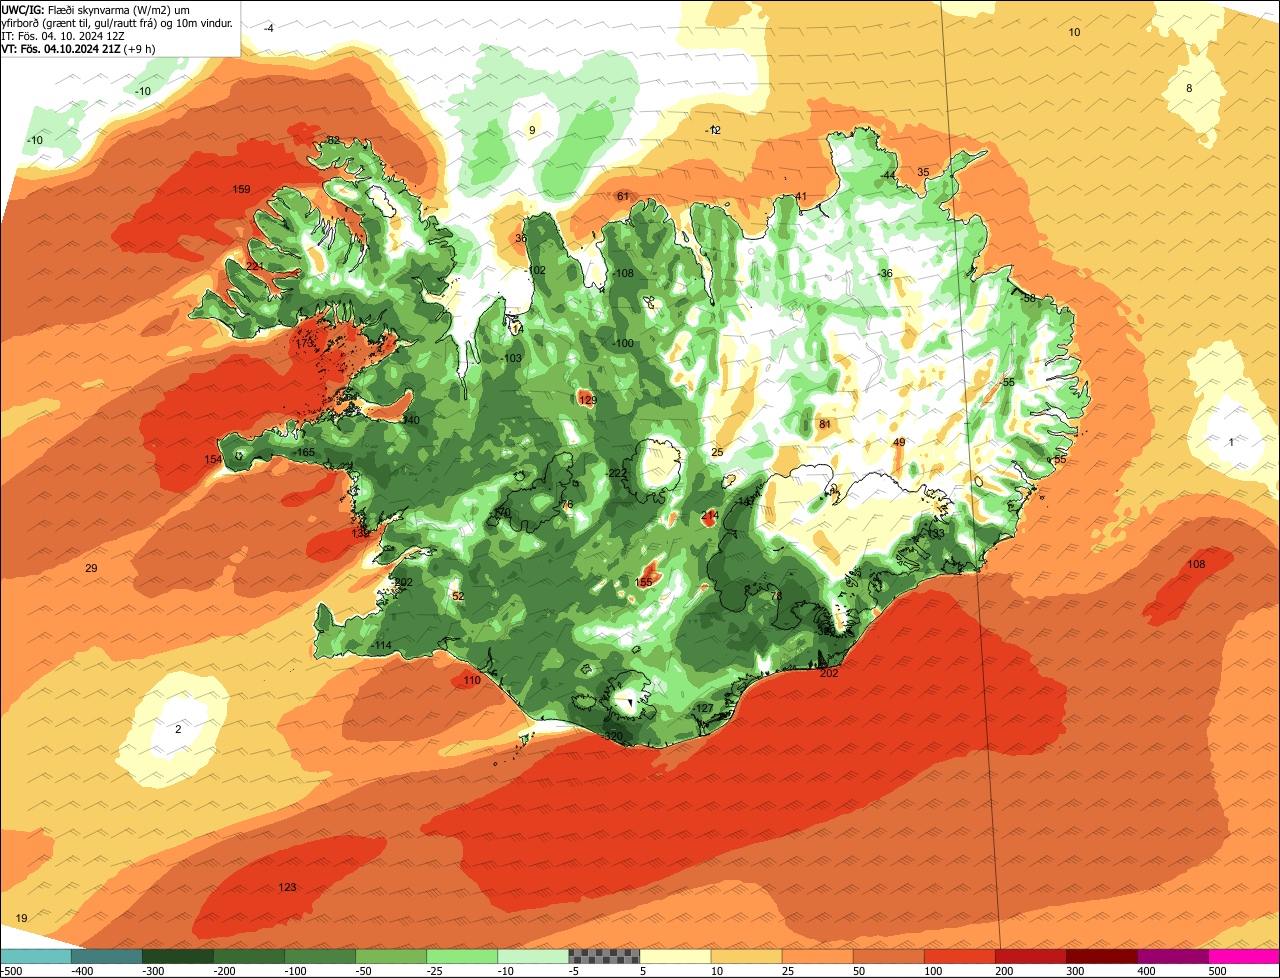Click the map value '-102' in northern Iceland
The image size is (1280, 978).
point(536,270)
